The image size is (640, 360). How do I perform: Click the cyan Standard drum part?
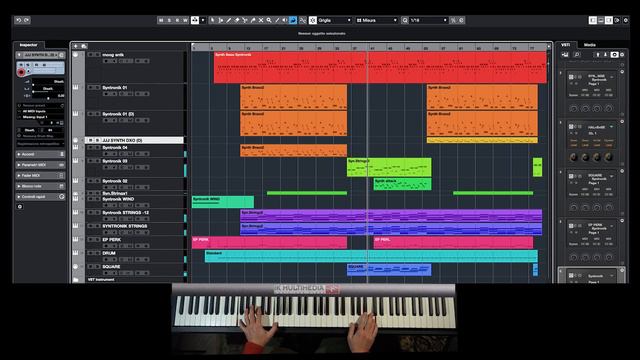(x=371, y=256)
